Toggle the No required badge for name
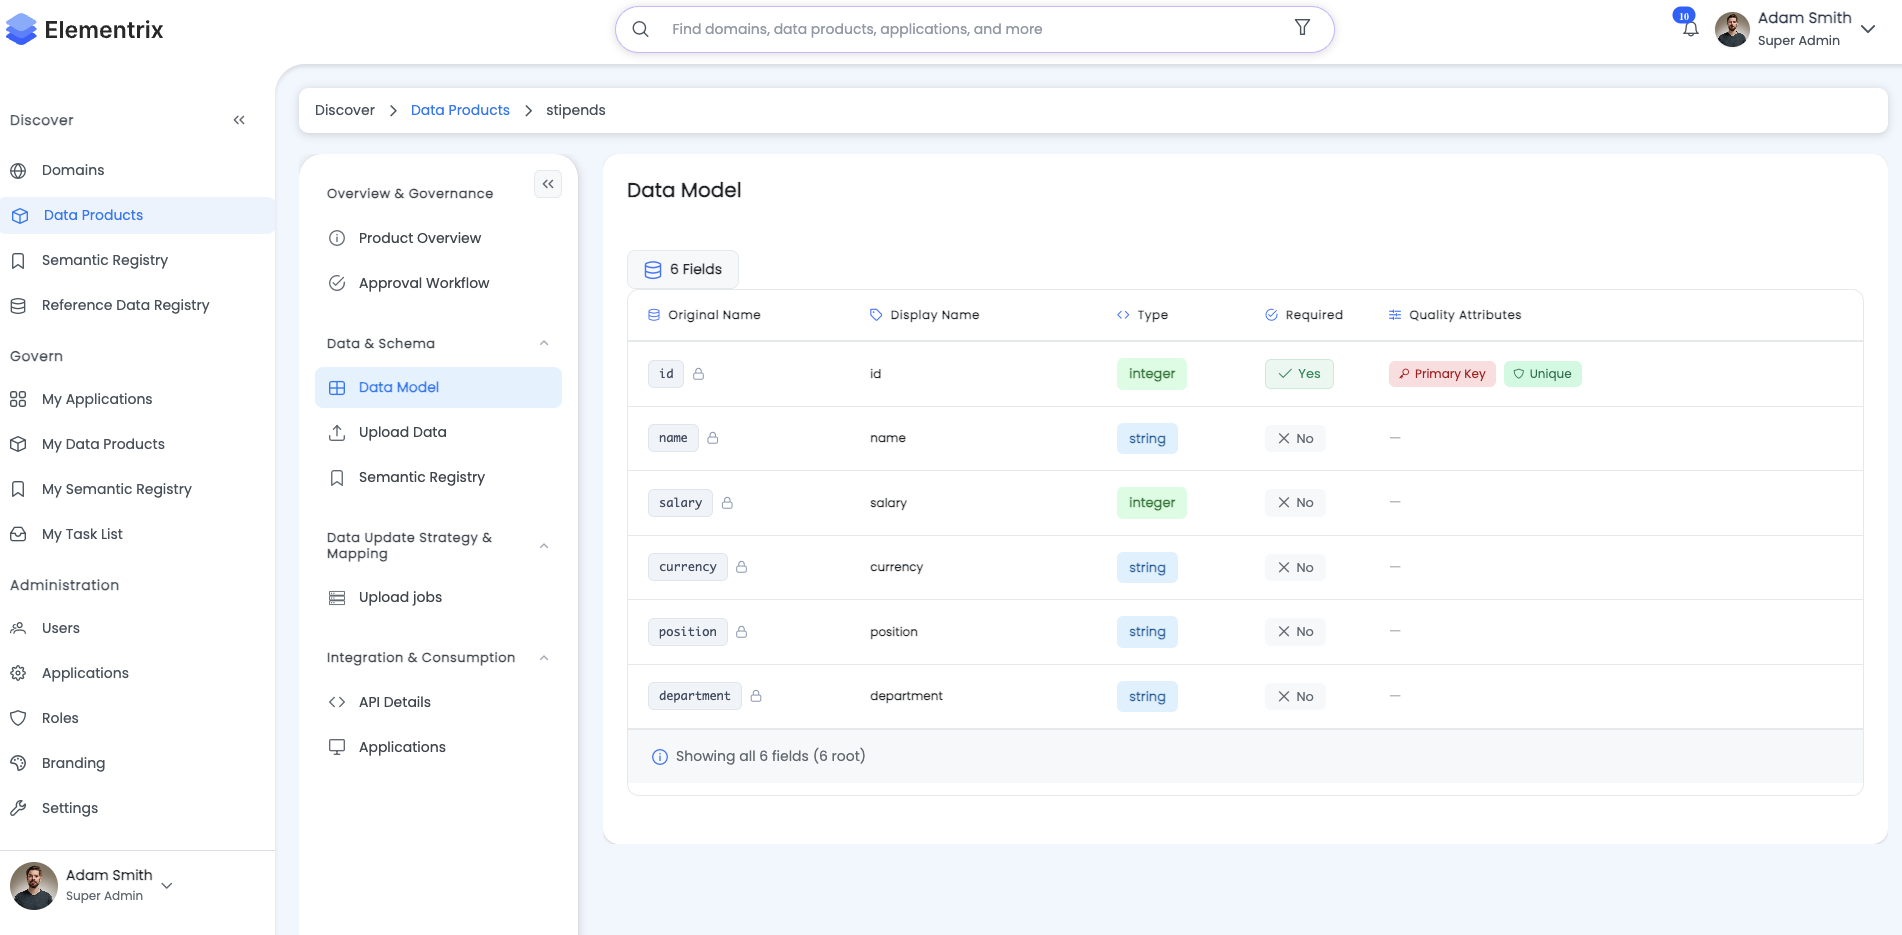This screenshot has width=1902, height=935. pyautogui.click(x=1295, y=439)
